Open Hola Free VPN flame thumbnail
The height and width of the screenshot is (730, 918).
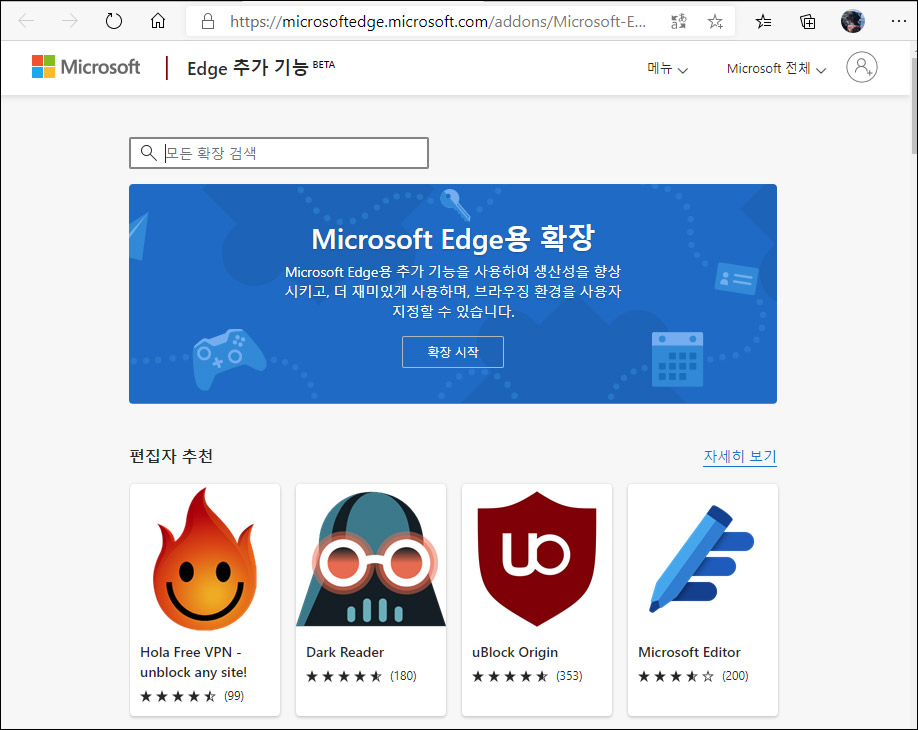click(x=205, y=560)
